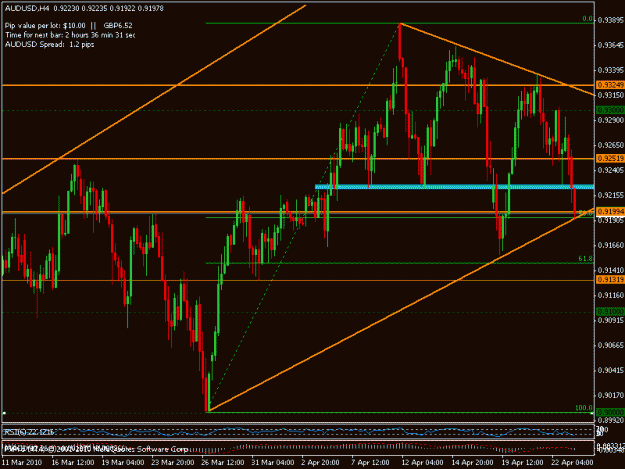Click the RSI(6) indicator label
Image resolution: width=625 pixels, height=469 pixels.
click(x=28, y=432)
